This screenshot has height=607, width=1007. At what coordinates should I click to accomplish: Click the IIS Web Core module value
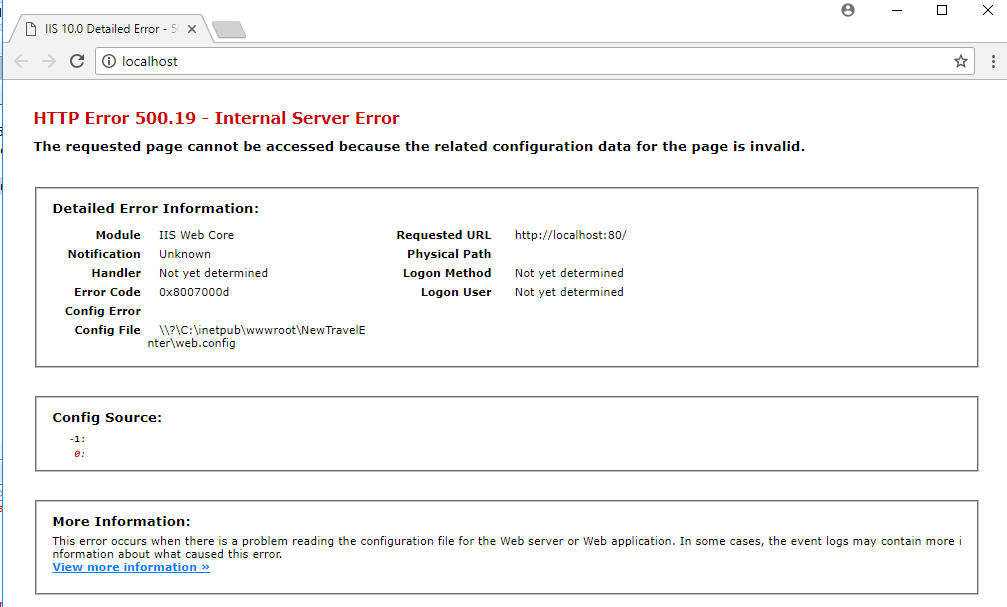197,235
